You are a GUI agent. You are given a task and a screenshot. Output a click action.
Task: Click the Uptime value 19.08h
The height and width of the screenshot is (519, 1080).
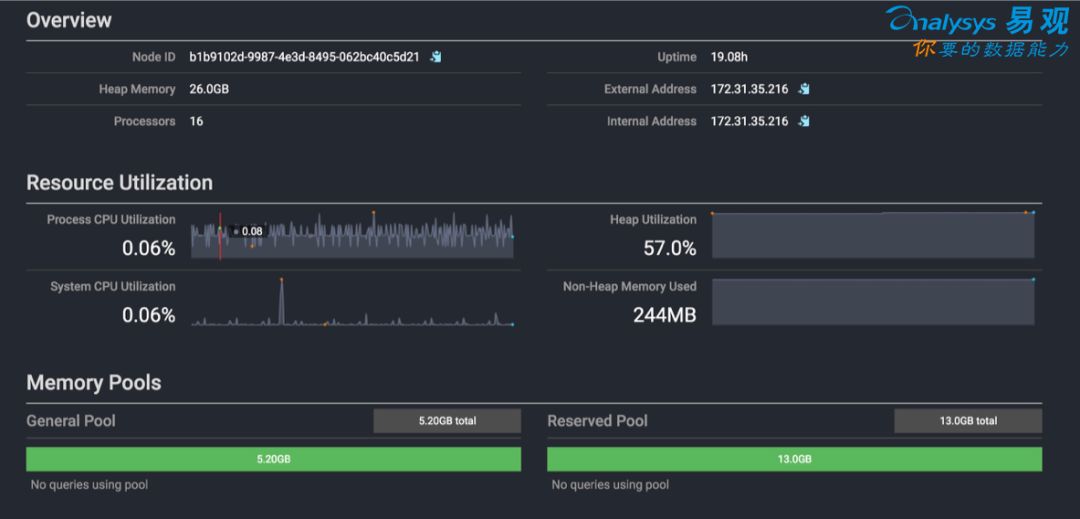coord(731,57)
